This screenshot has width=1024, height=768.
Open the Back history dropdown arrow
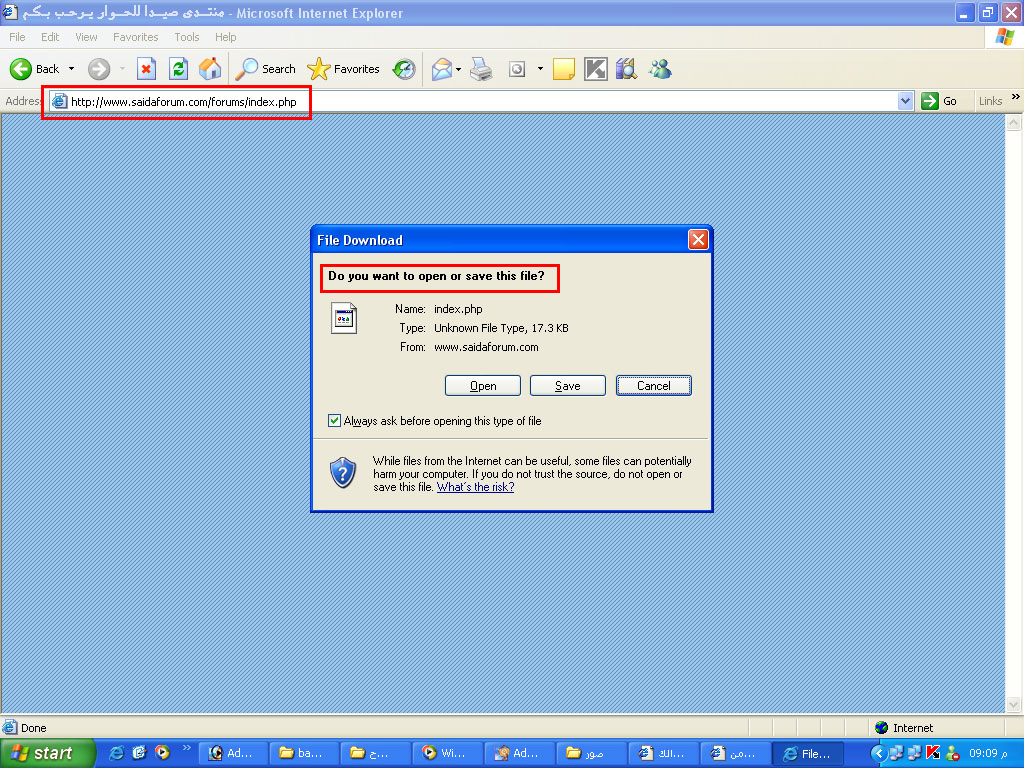(x=71, y=69)
